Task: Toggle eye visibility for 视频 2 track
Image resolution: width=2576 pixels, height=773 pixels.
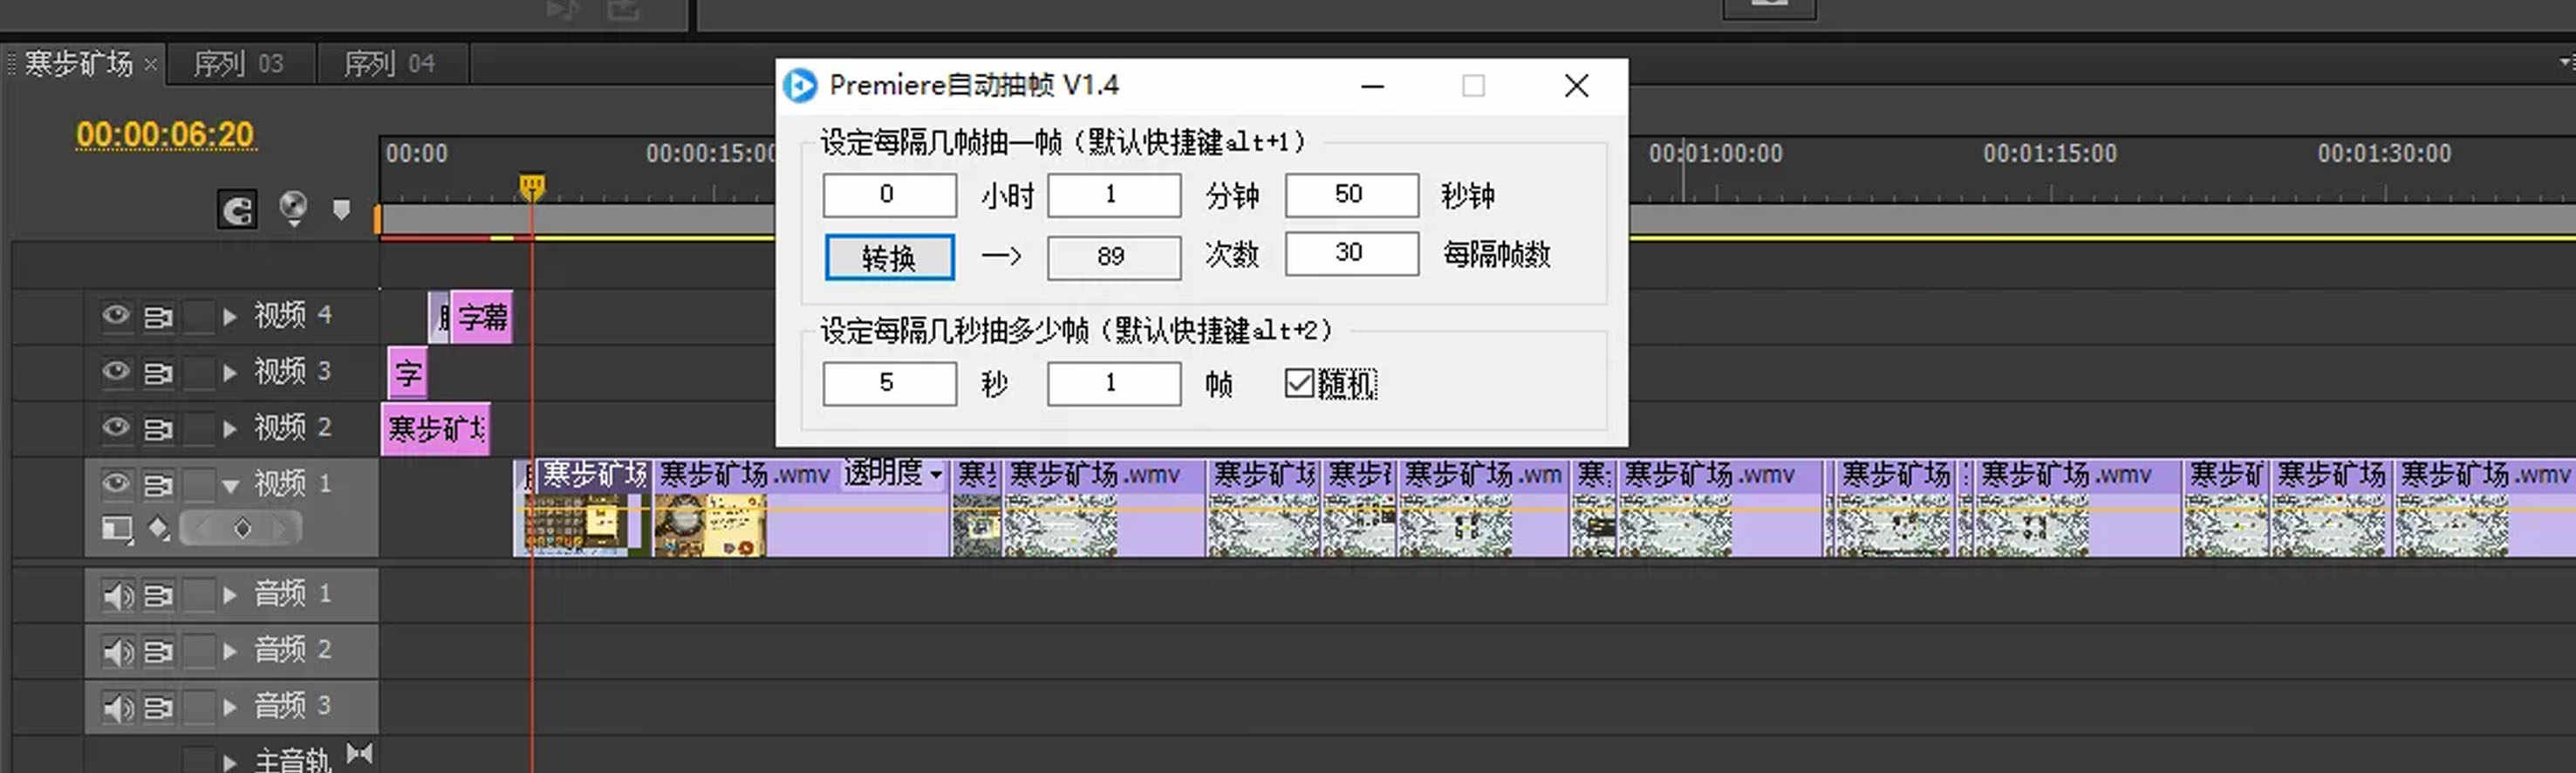Action: [116, 428]
